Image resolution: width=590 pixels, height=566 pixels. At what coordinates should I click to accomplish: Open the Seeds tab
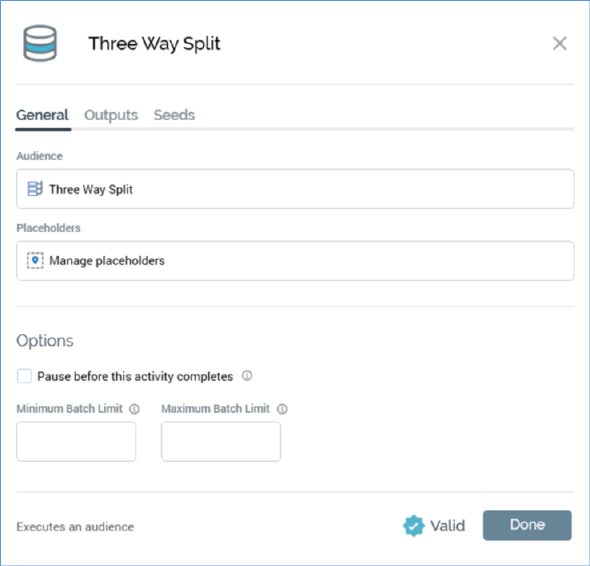tap(174, 115)
